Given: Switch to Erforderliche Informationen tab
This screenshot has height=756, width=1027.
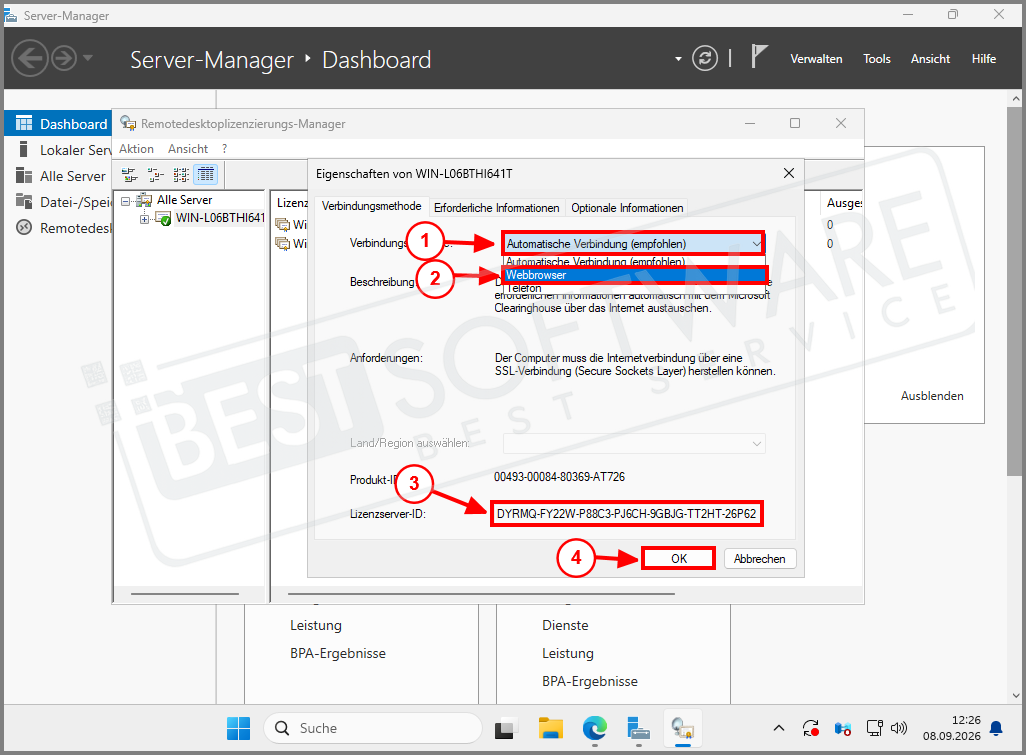Looking at the screenshot, I should [x=496, y=208].
